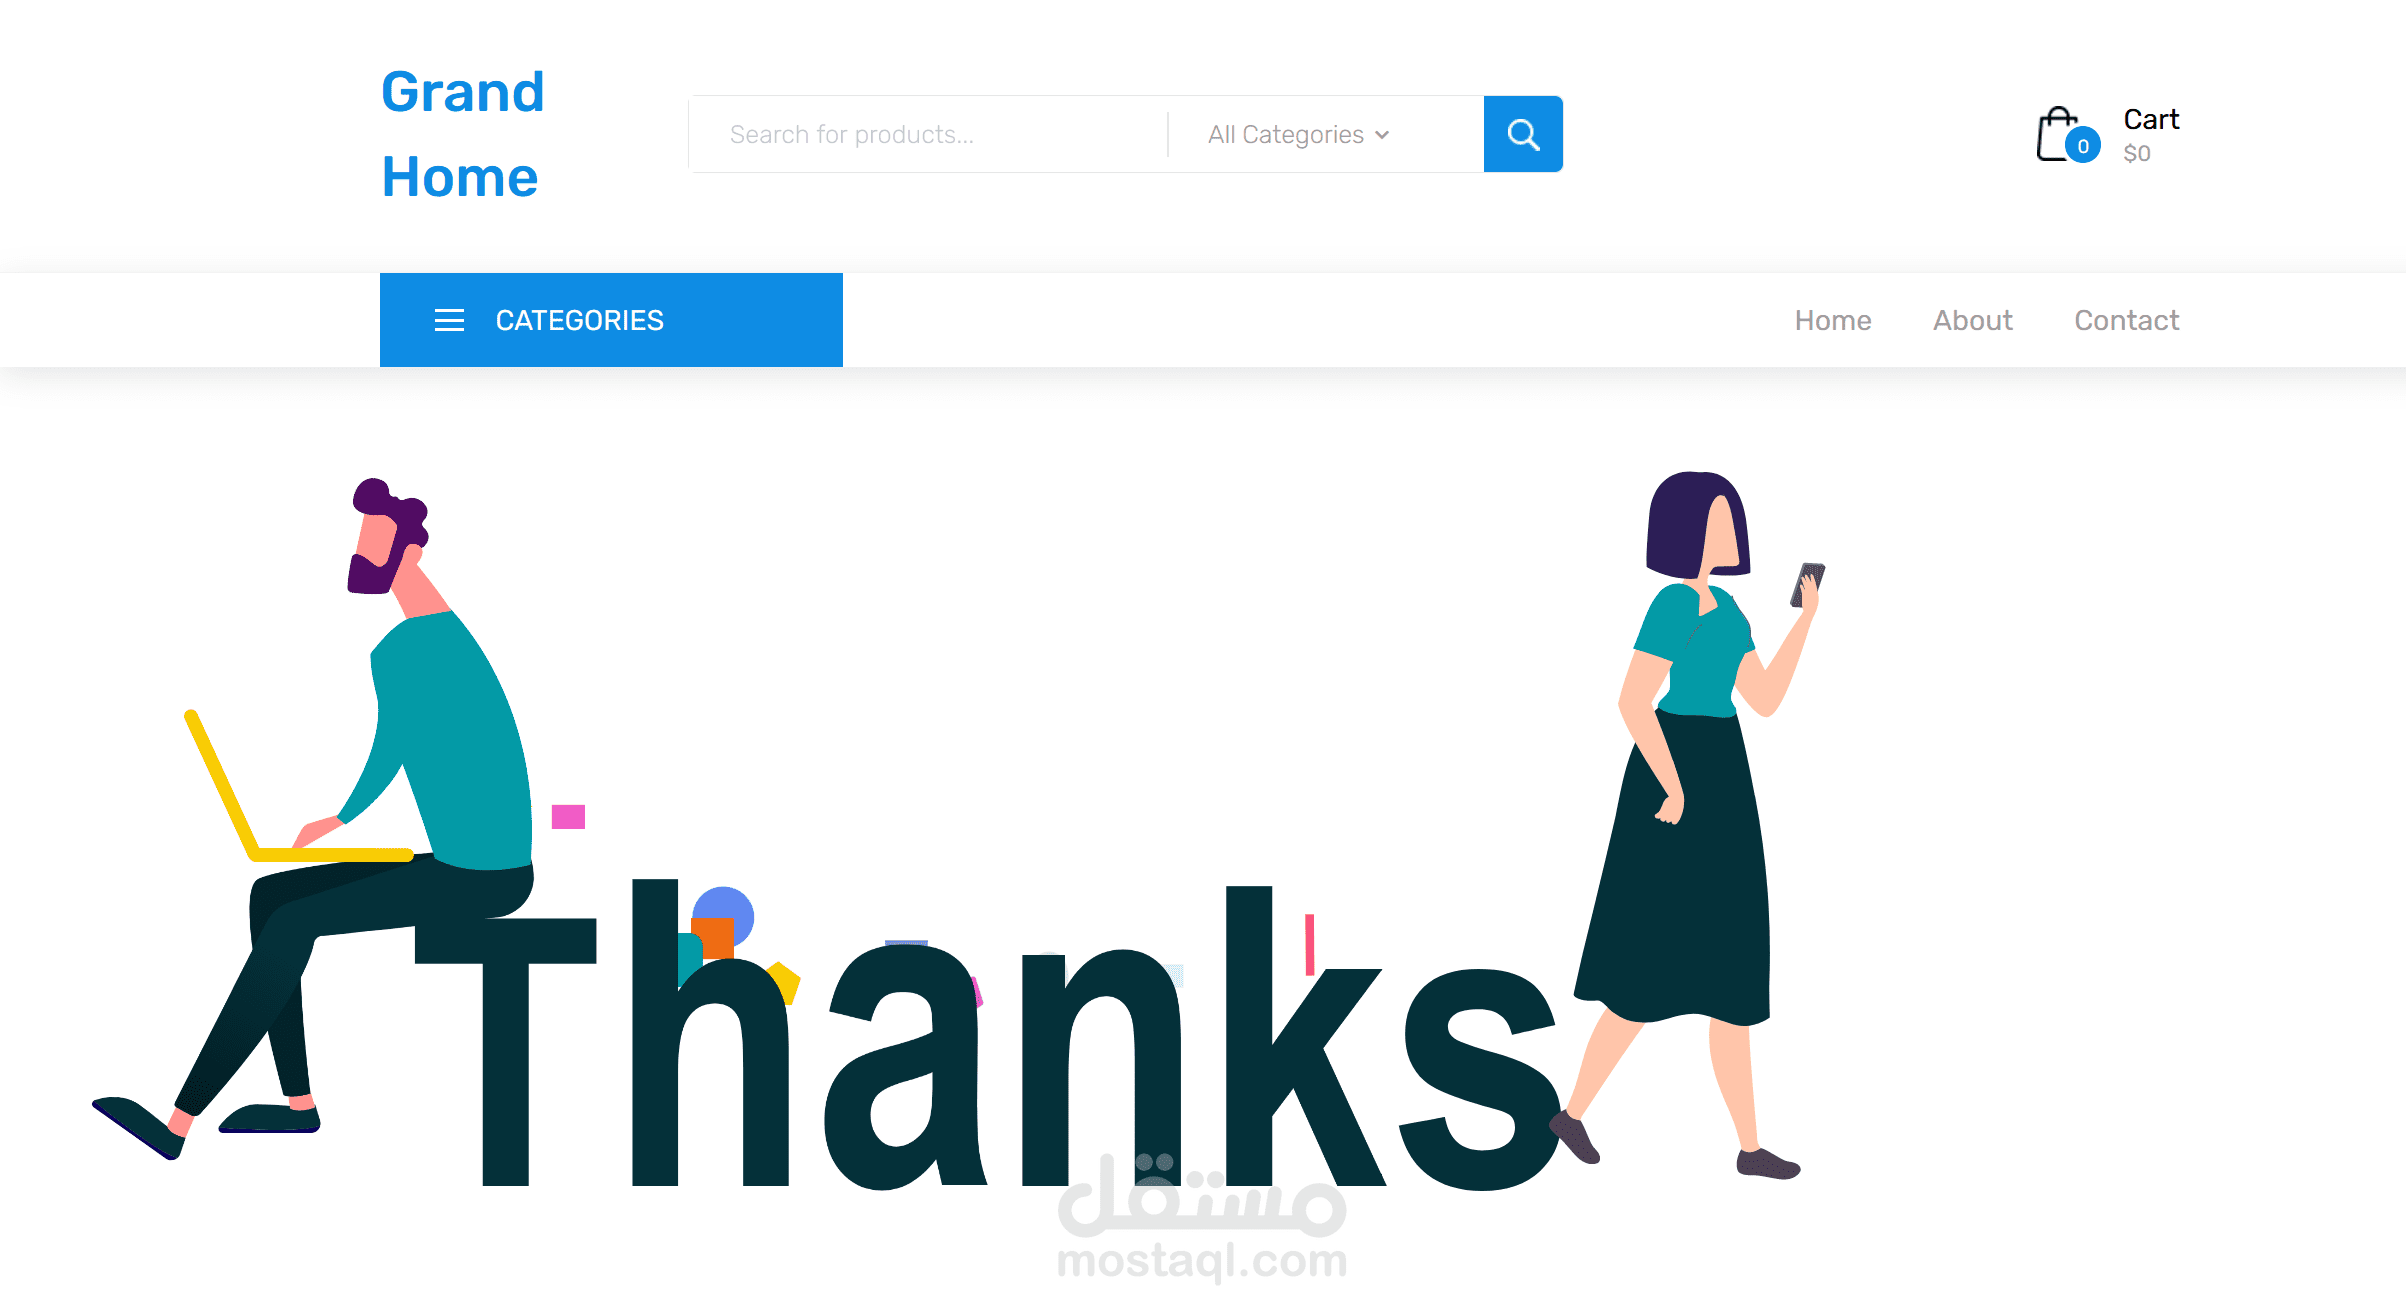Screen dimensions: 2406x1312
Task: Click the cart item count badge
Action: (x=2083, y=146)
